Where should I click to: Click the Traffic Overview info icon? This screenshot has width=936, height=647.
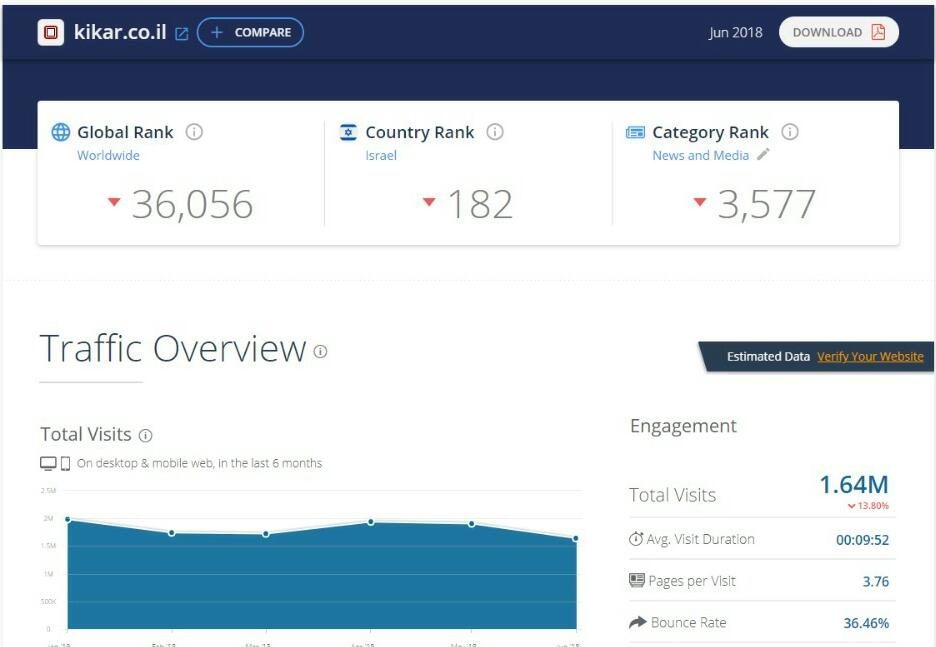point(320,351)
